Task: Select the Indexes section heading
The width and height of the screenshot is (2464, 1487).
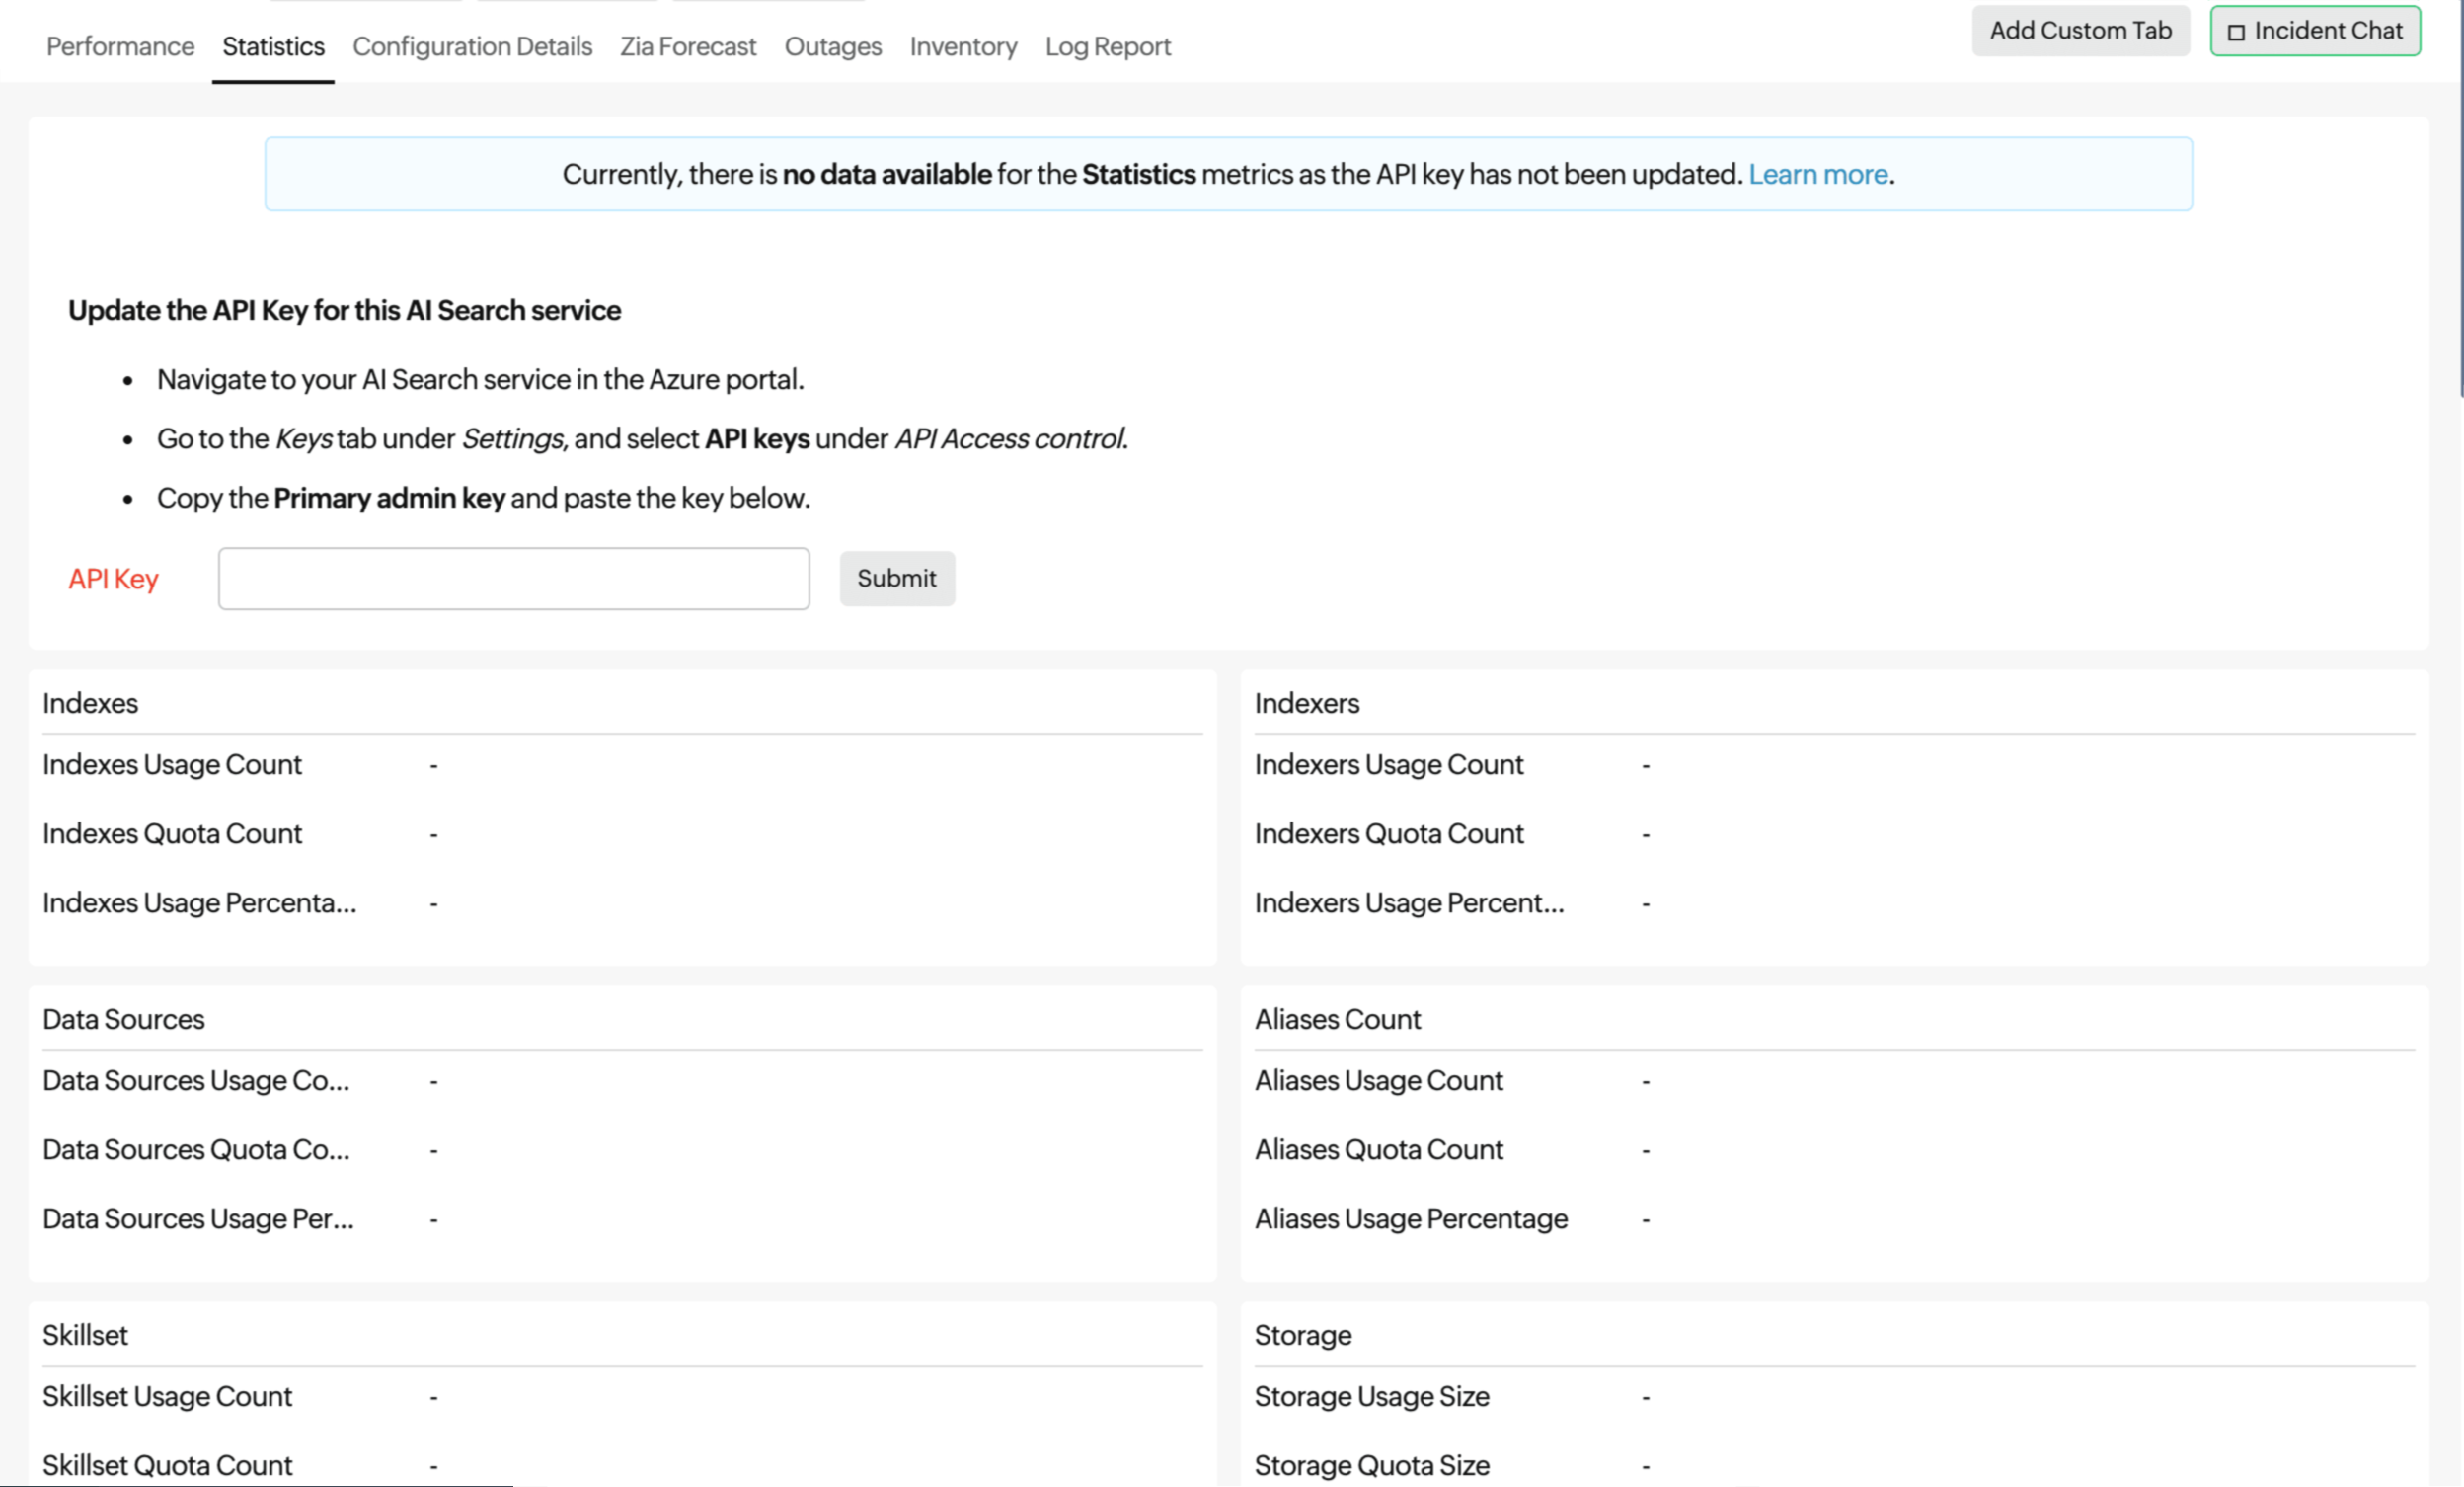Action: pyautogui.click(x=90, y=703)
